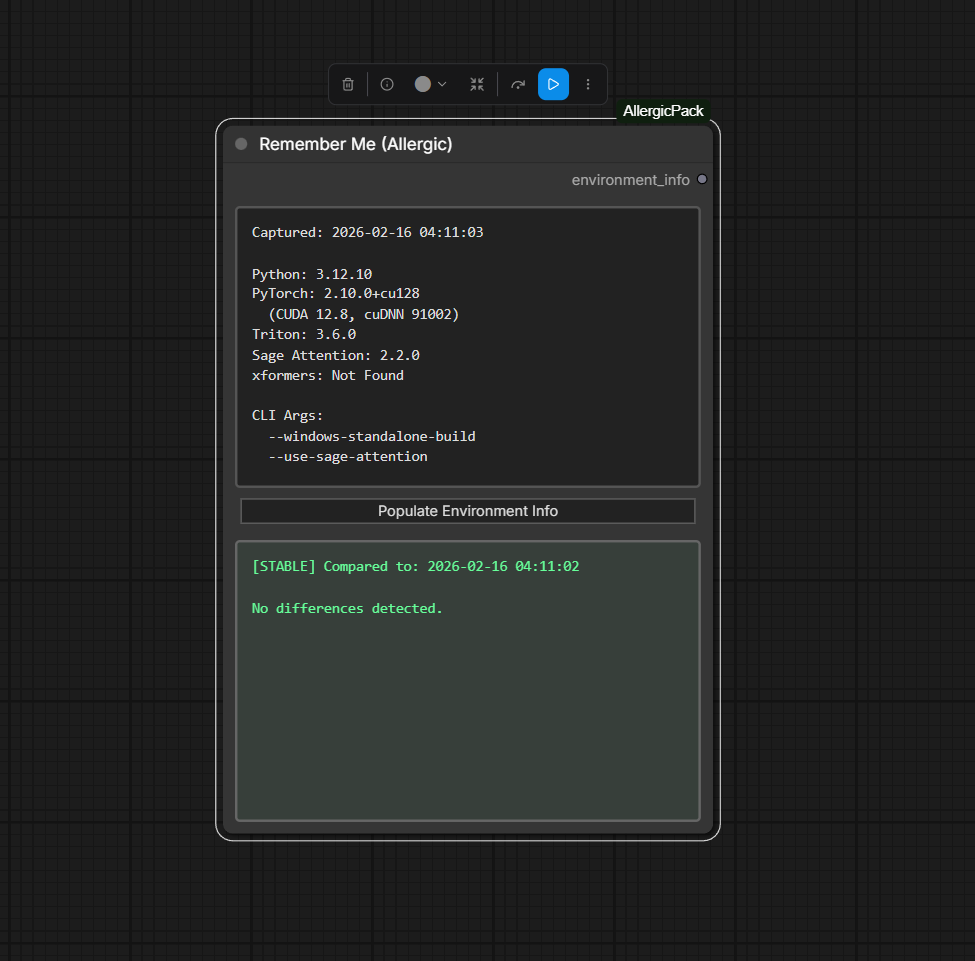The height and width of the screenshot is (961, 975).
Task: Click the --windows-standalone-build argument
Action: click(372, 436)
